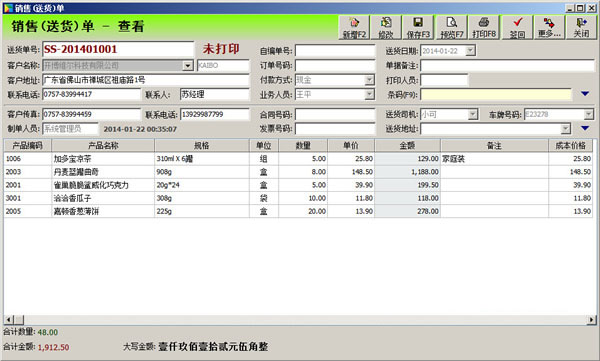Click the 关闭 close toolbar button
600x361 pixels.
click(x=581, y=27)
